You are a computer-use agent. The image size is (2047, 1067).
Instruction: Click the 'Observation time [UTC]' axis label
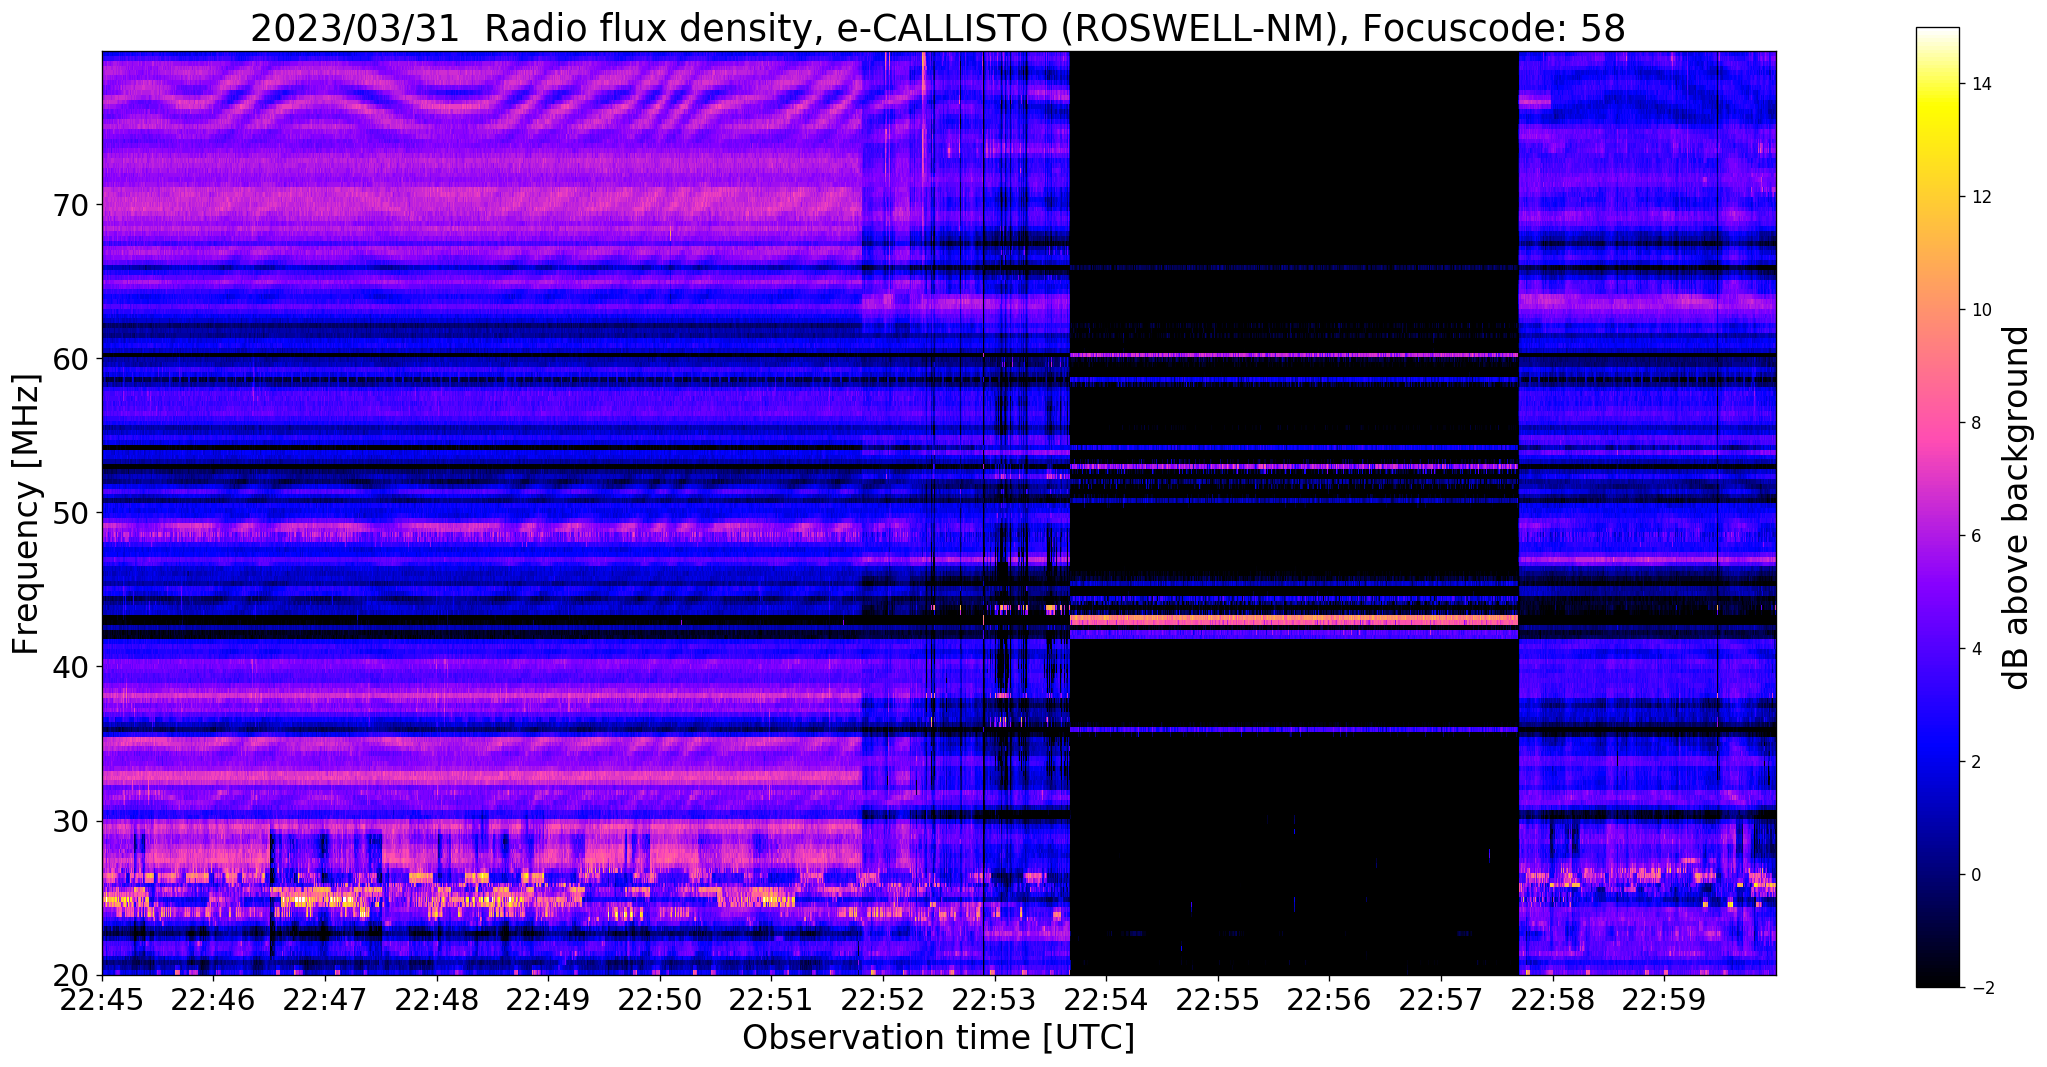[x=938, y=1037]
